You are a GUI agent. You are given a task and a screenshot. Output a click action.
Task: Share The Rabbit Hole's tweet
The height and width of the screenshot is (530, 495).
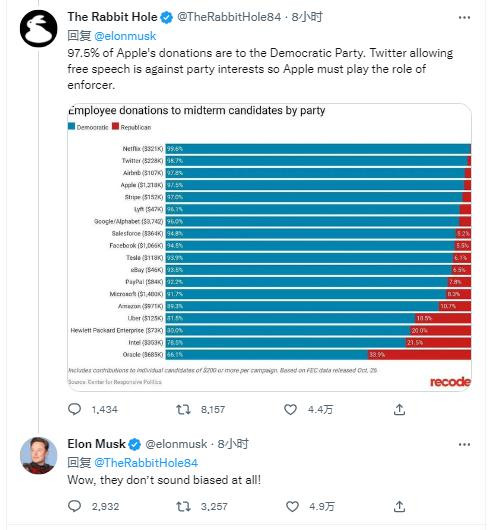[399, 409]
